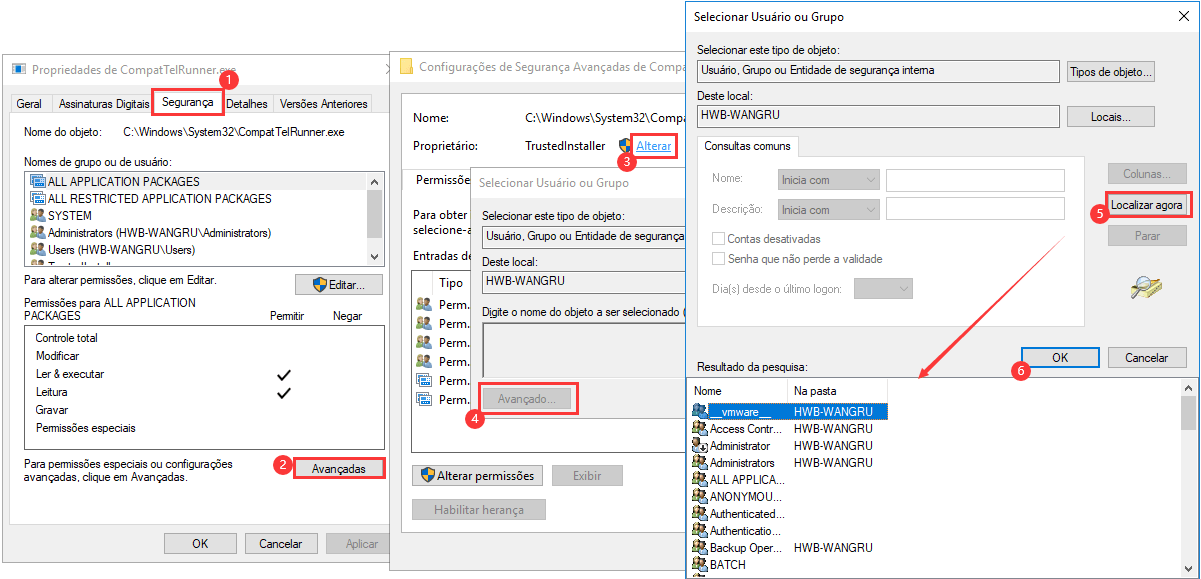The image size is (1201, 579).
Task: Click the SYSTEM group icon in list
Action: (38, 216)
